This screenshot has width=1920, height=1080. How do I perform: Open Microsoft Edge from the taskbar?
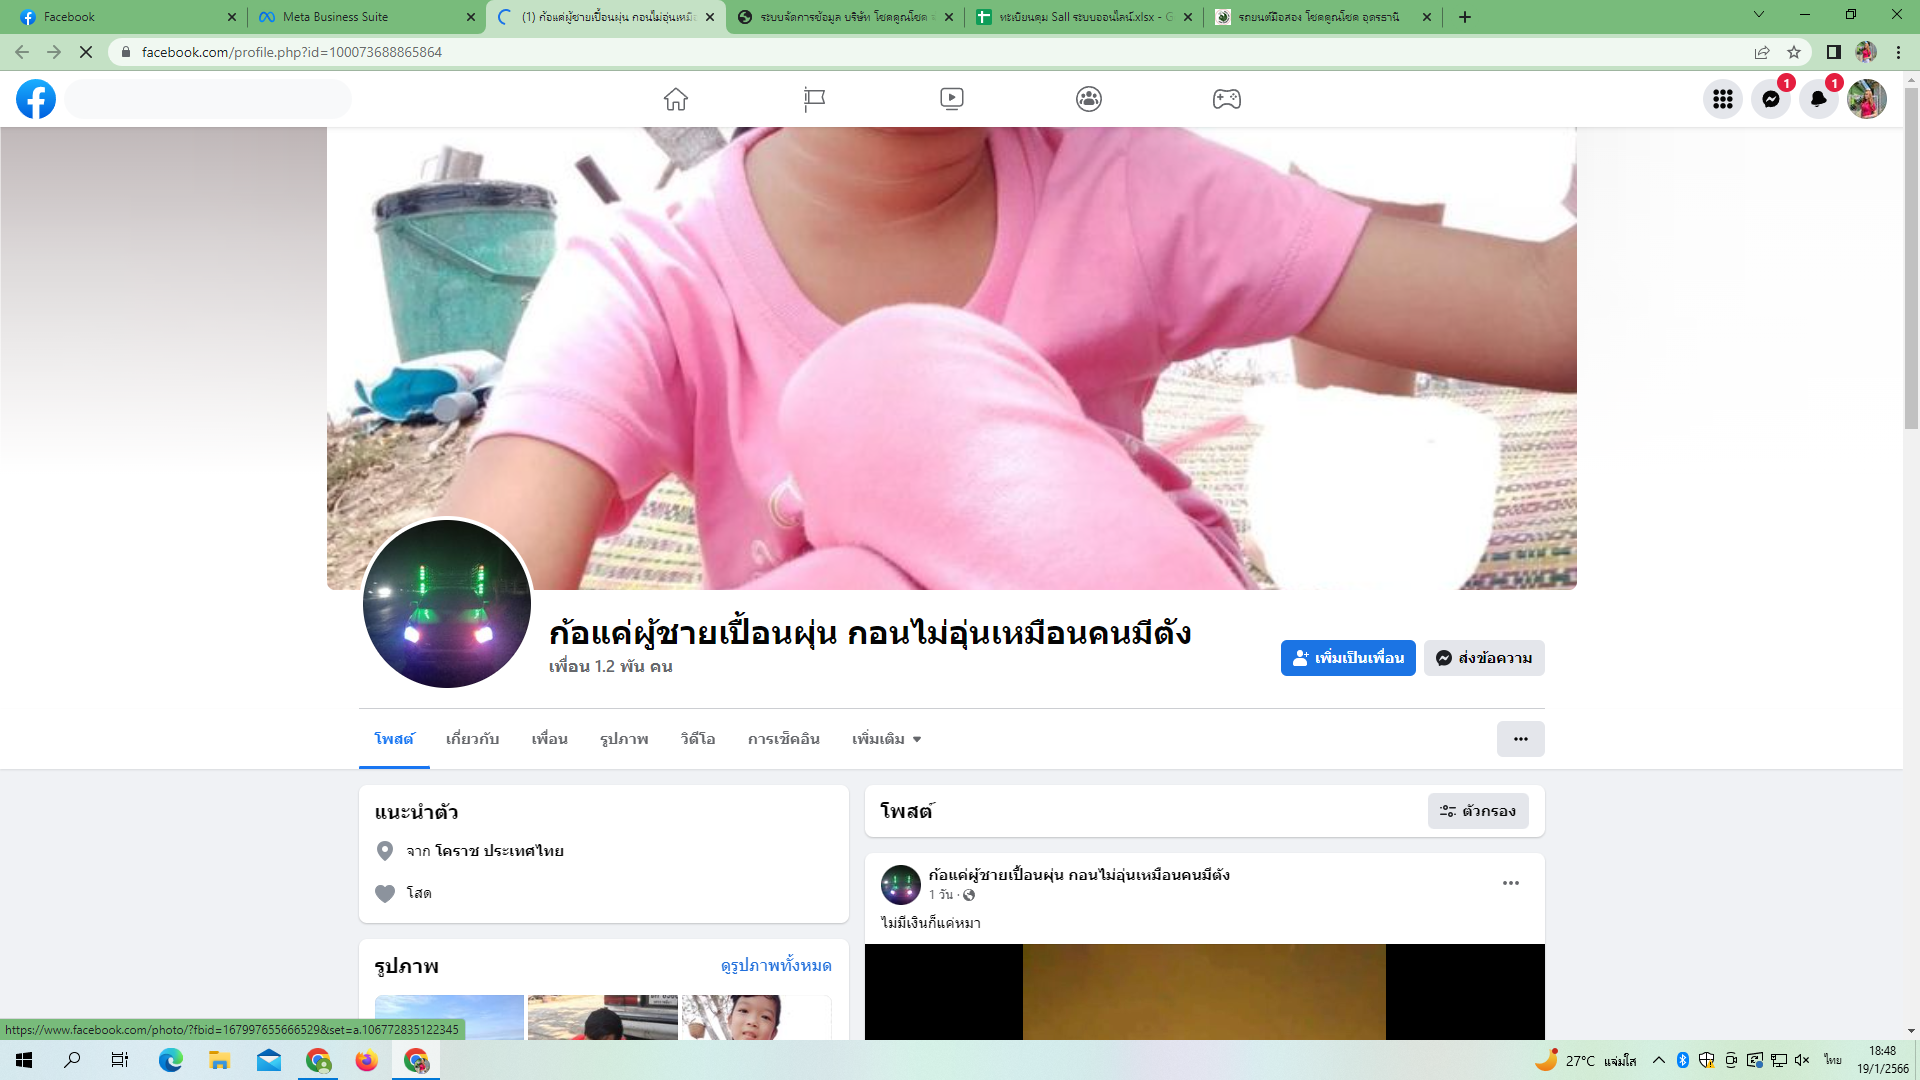[x=171, y=1060]
